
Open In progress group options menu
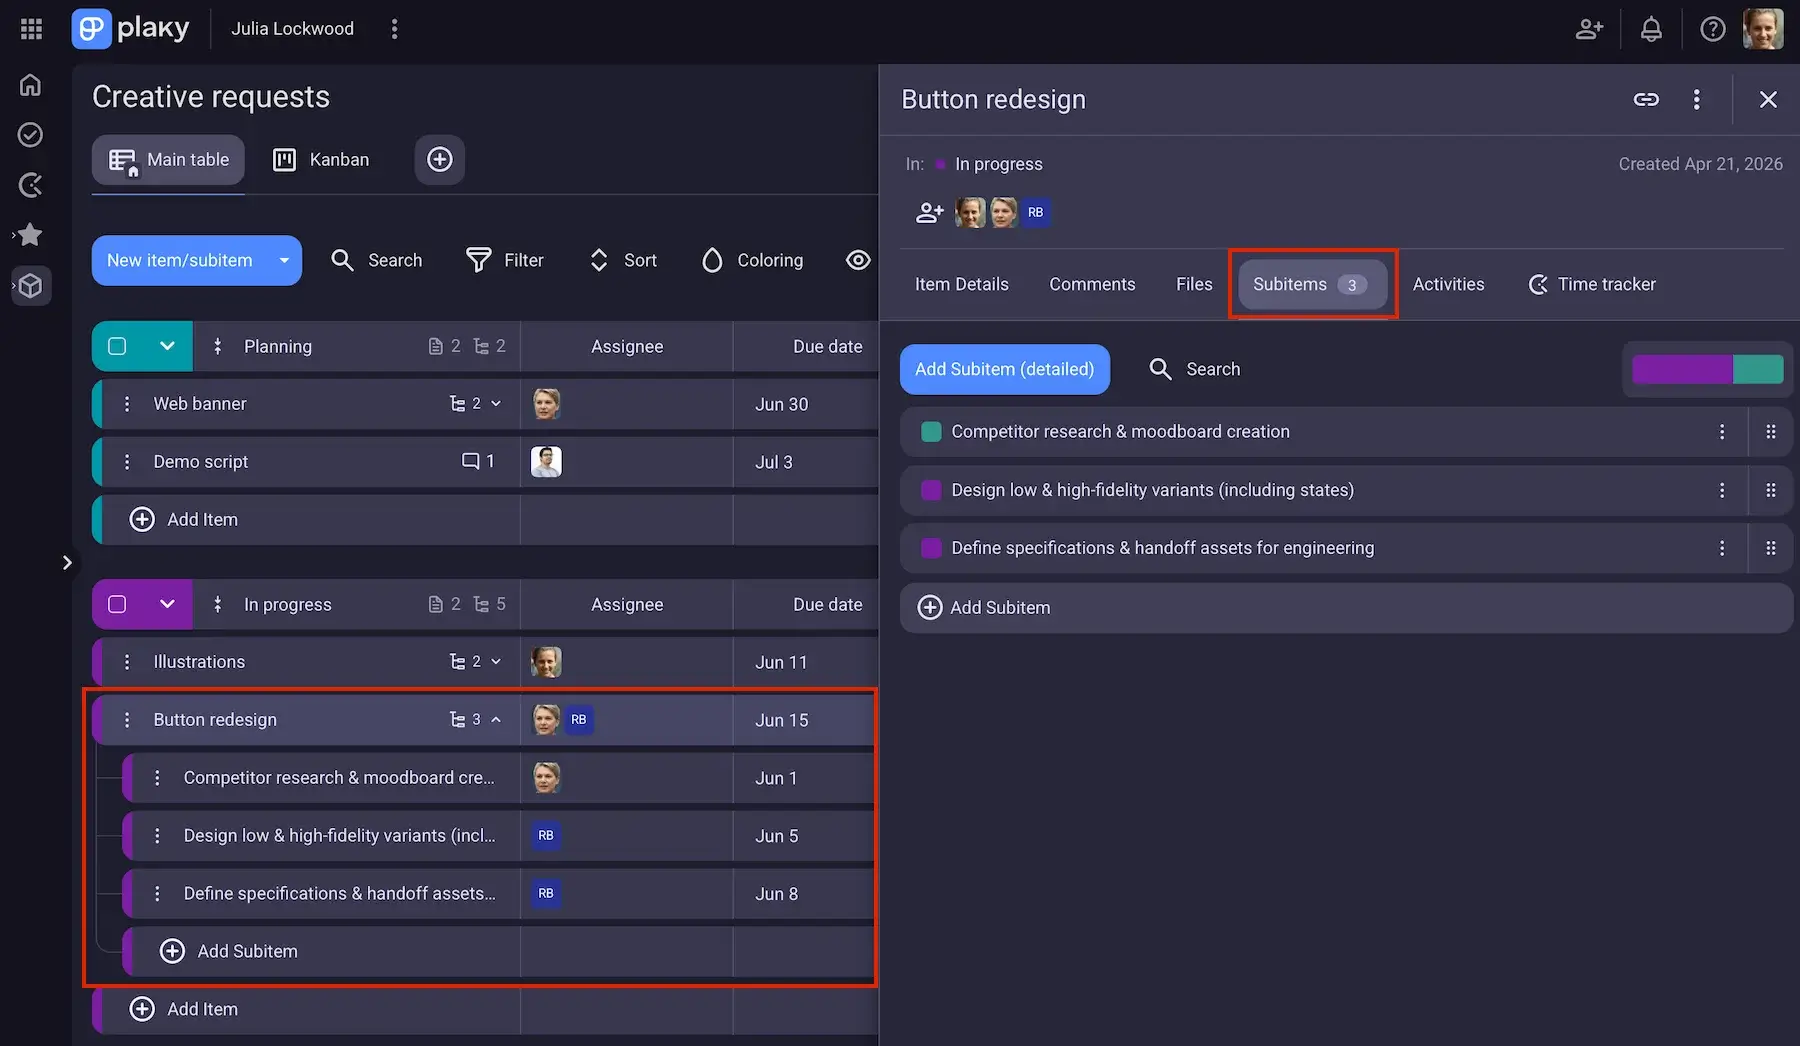217,604
